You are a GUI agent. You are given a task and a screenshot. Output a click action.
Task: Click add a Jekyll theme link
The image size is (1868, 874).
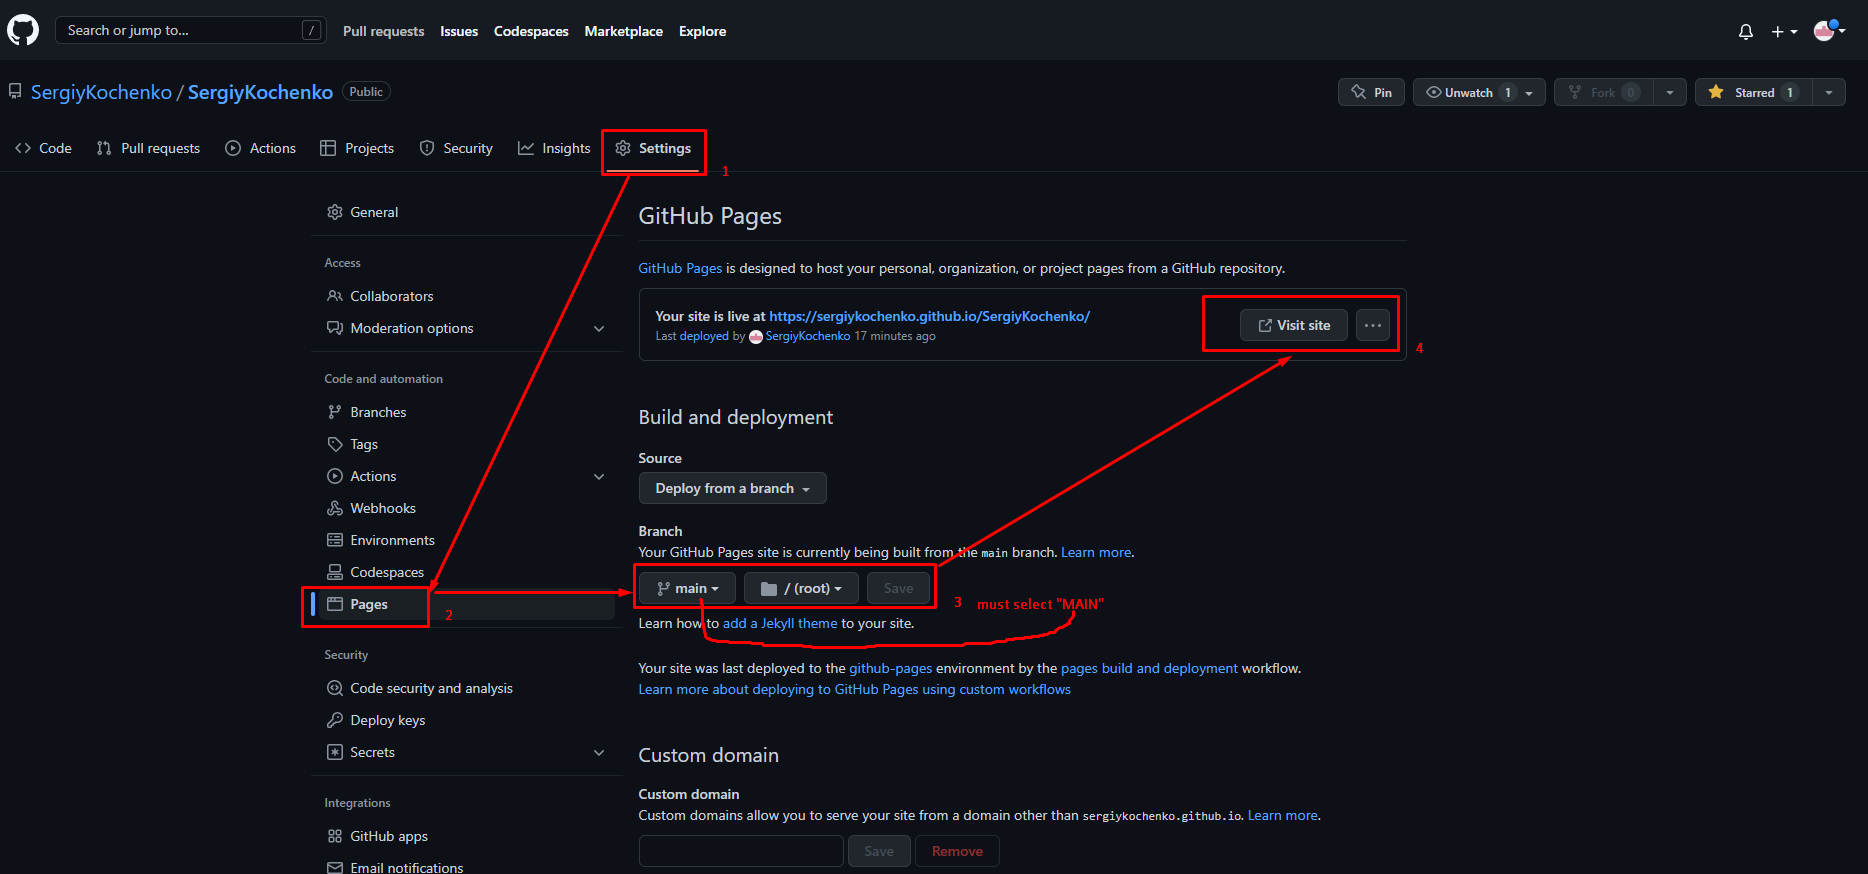tap(780, 623)
